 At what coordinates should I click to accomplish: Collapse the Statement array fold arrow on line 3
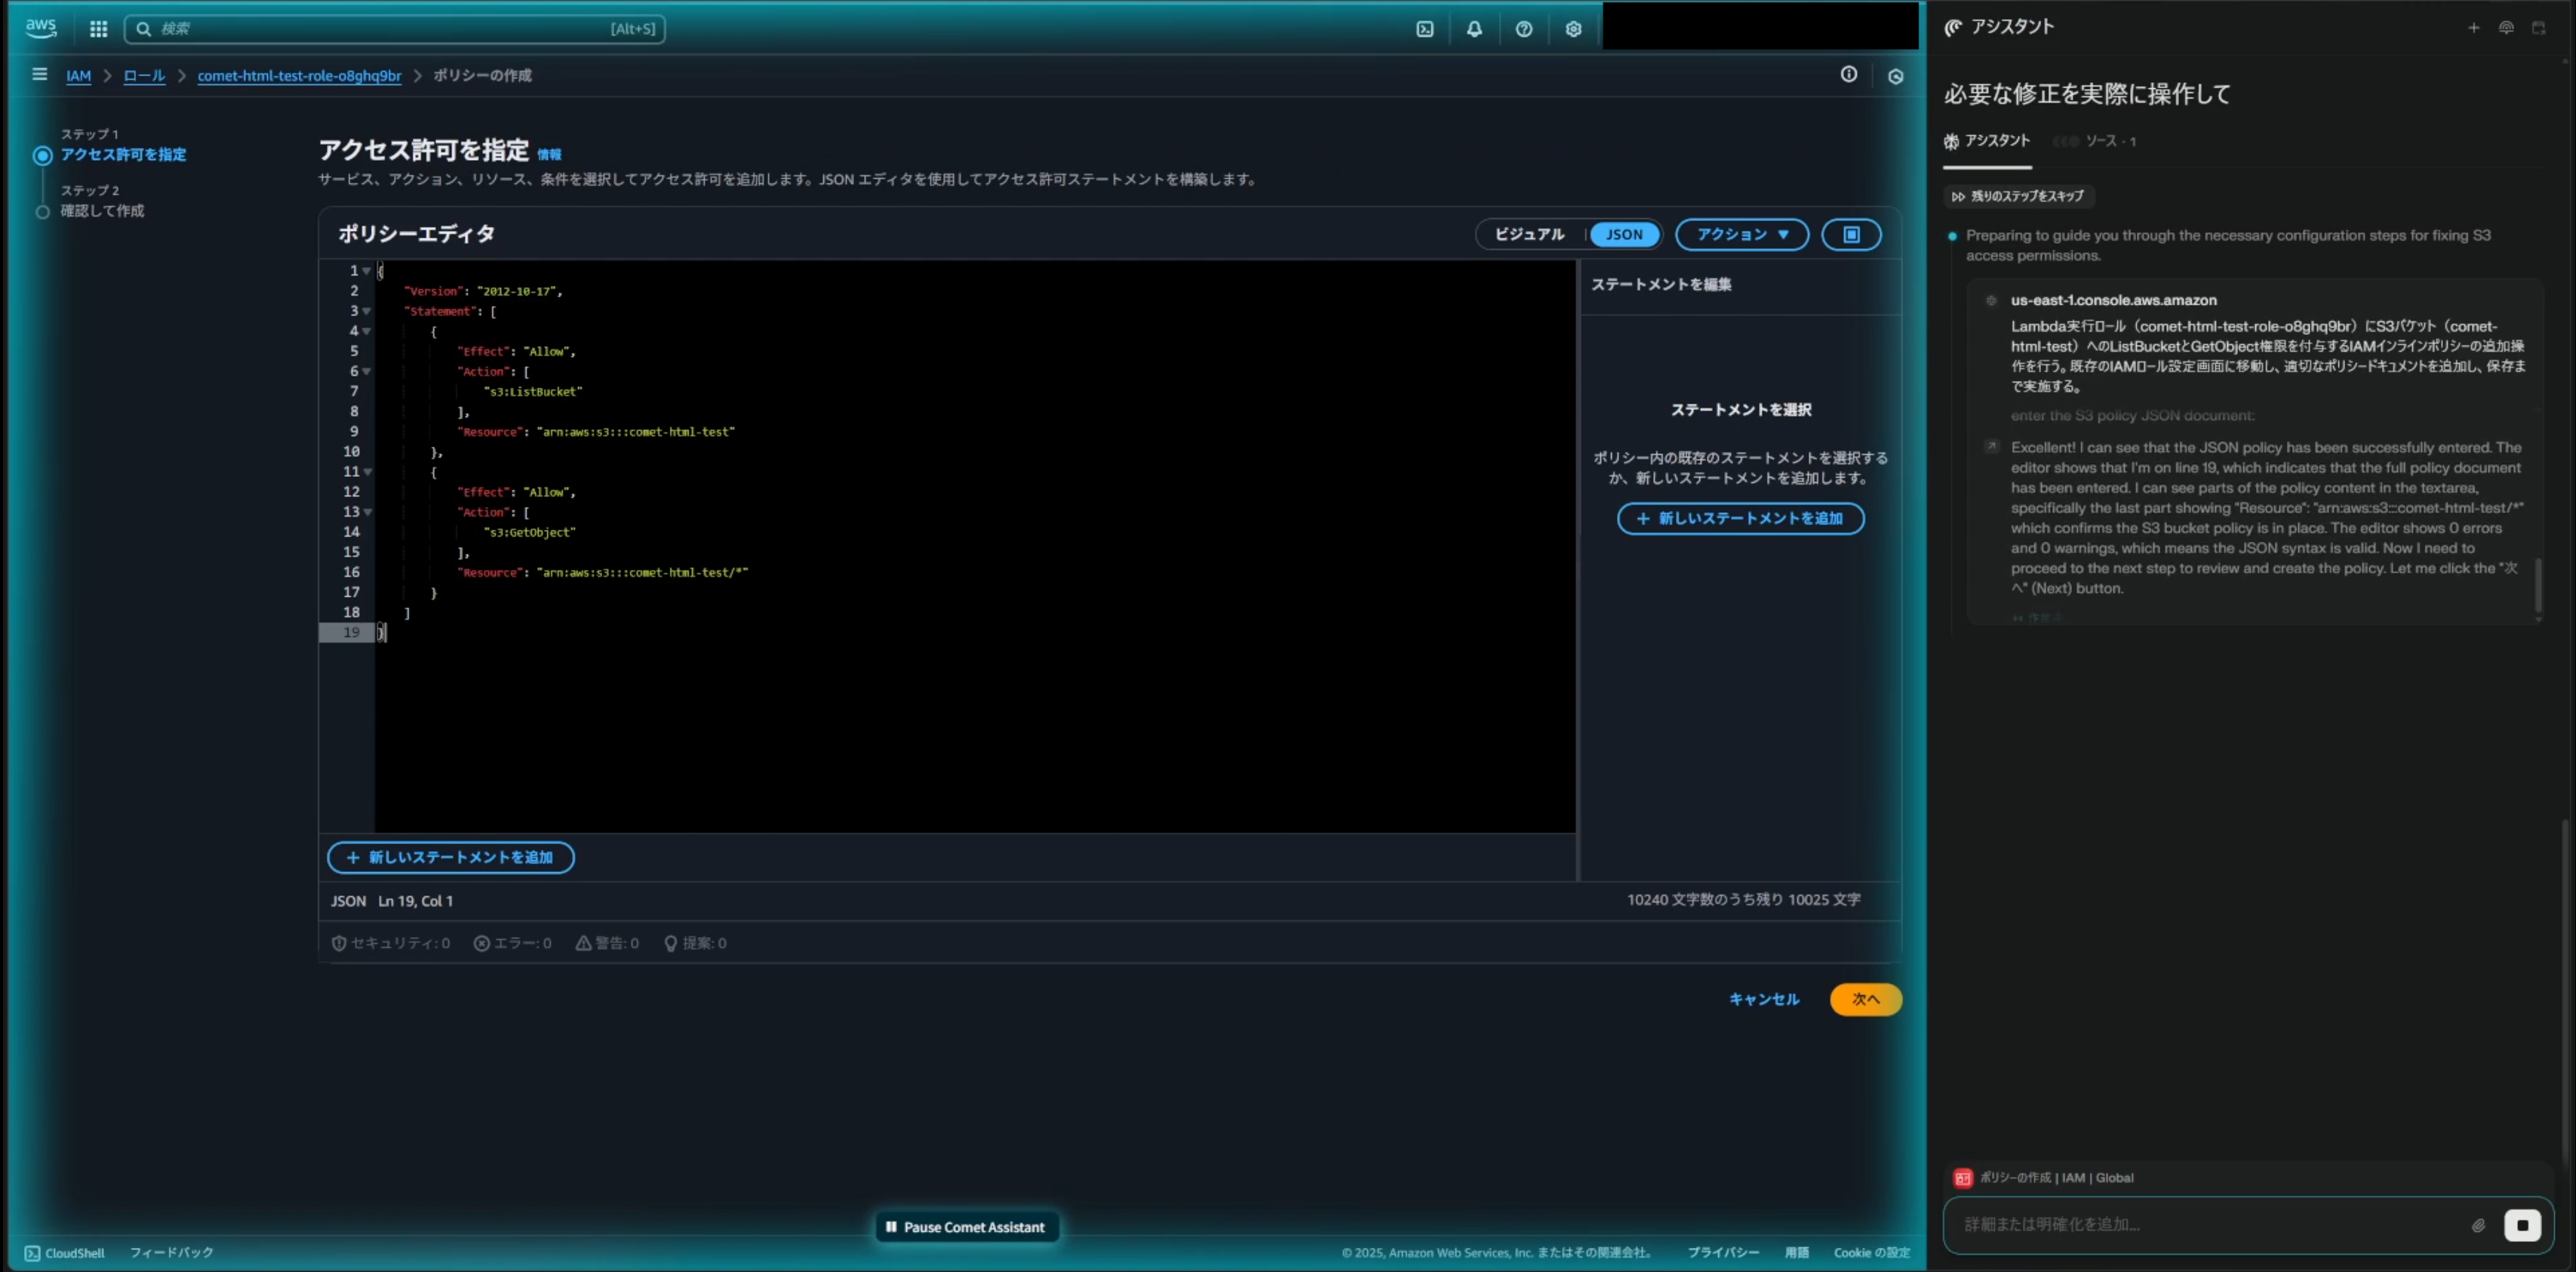367,311
